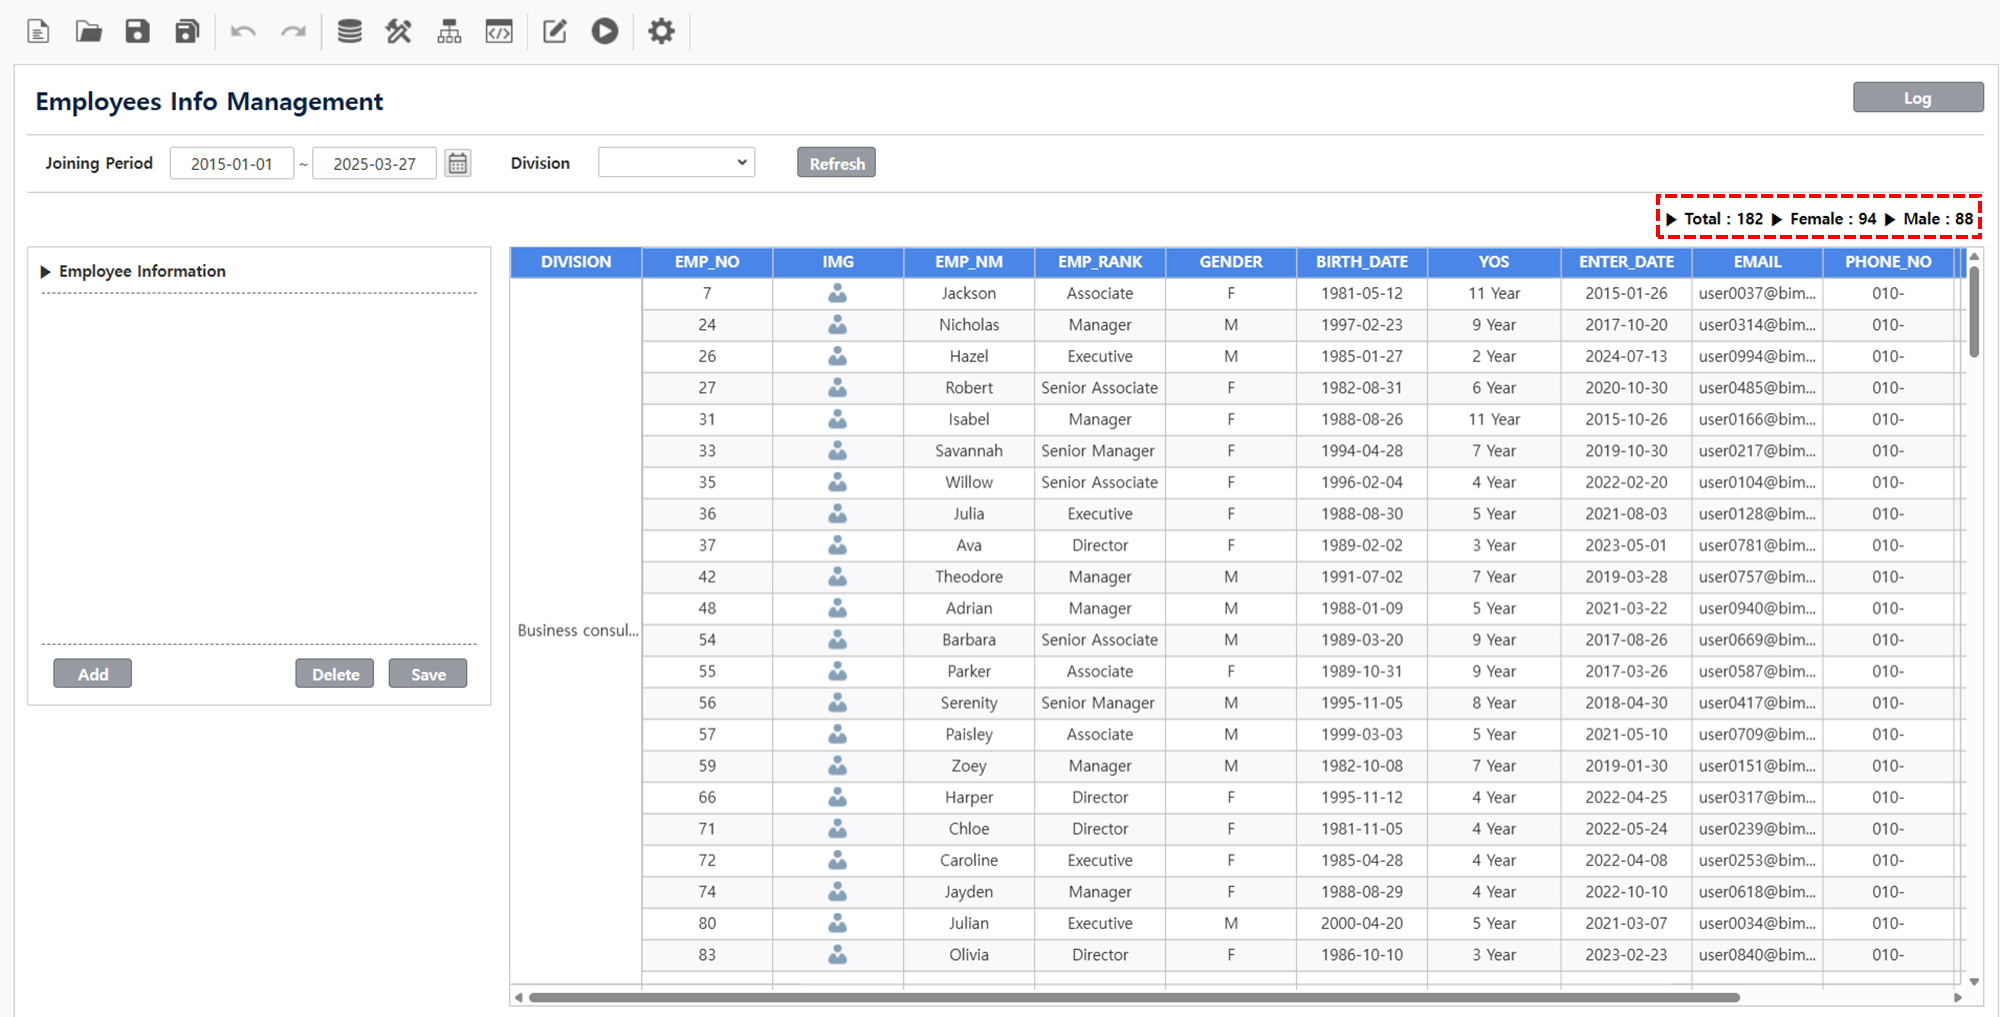Click the birth date cell 2000-04-20
Viewport: 2000px width, 1017px height.
[1362, 923]
